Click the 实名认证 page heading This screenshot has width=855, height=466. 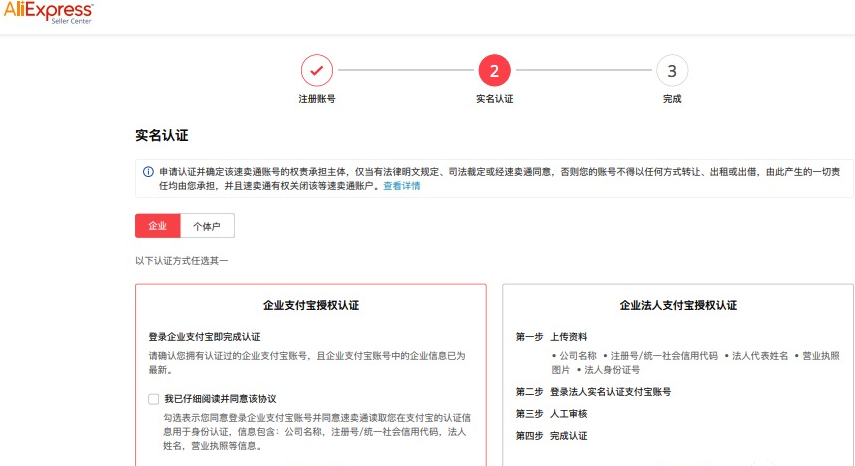point(161,136)
